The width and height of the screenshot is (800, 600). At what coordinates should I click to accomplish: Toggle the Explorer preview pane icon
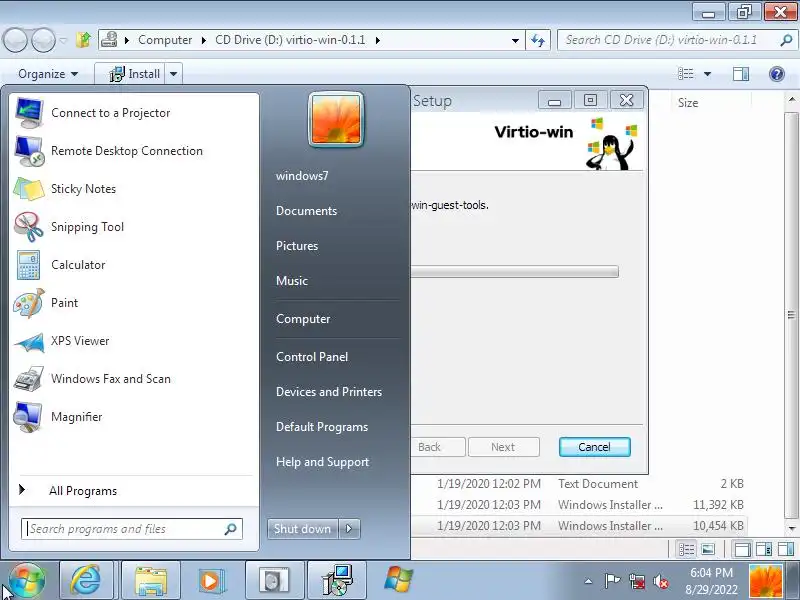[x=741, y=74]
